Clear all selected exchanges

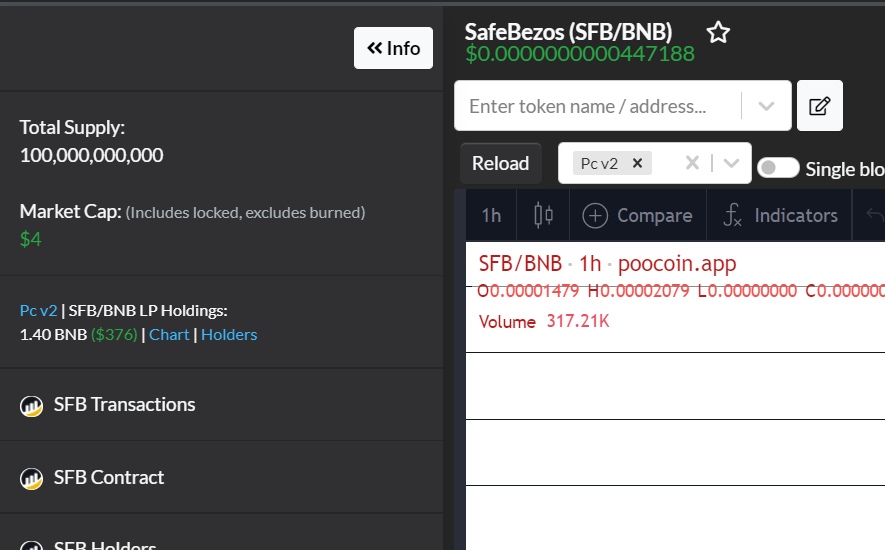click(x=692, y=163)
